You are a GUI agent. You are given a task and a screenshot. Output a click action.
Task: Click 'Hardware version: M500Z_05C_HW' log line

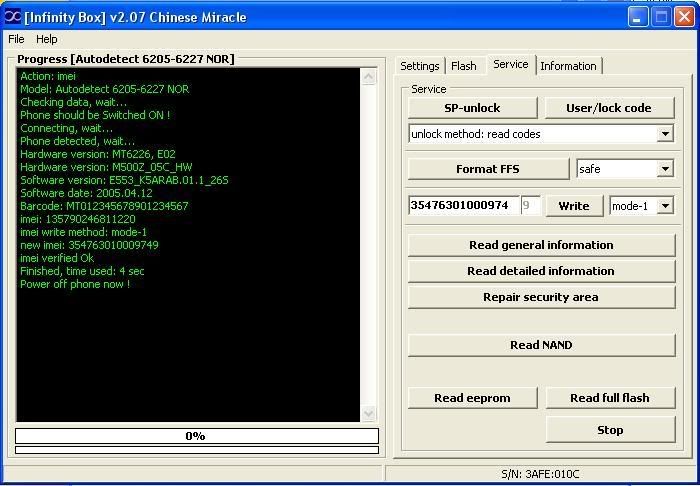pyautogui.click(x=106, y=167)
